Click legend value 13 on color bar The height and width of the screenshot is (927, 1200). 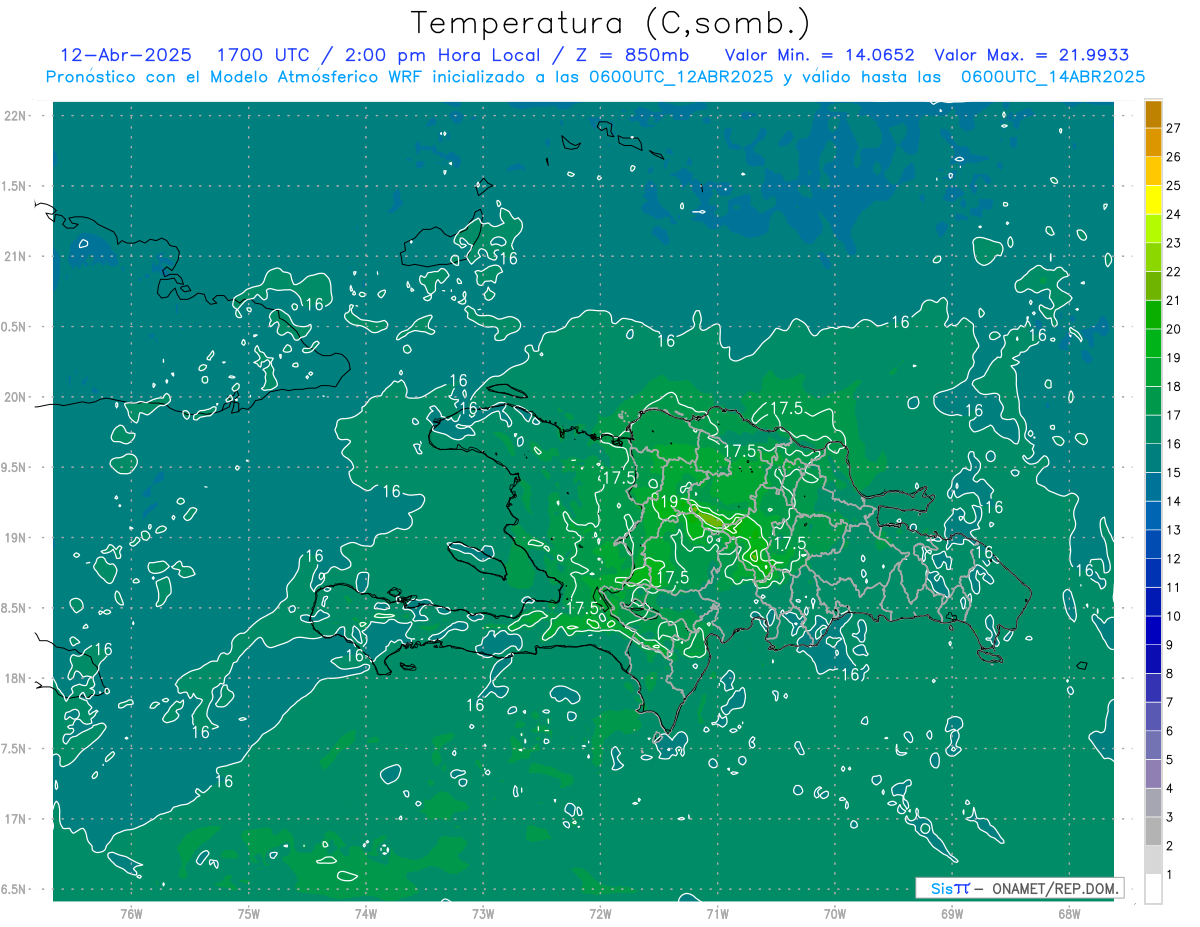(x=1174, y=530)
